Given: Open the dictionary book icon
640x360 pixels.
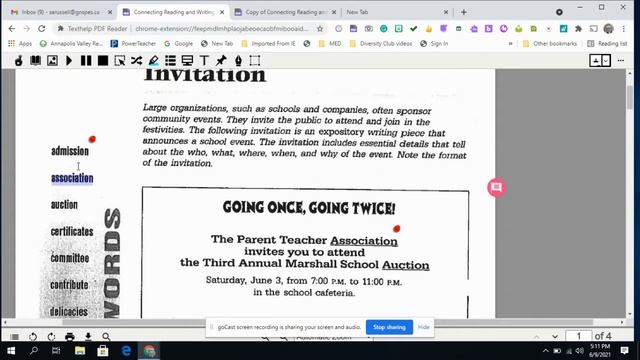Looking at the screenshot, I should [36, 61].
